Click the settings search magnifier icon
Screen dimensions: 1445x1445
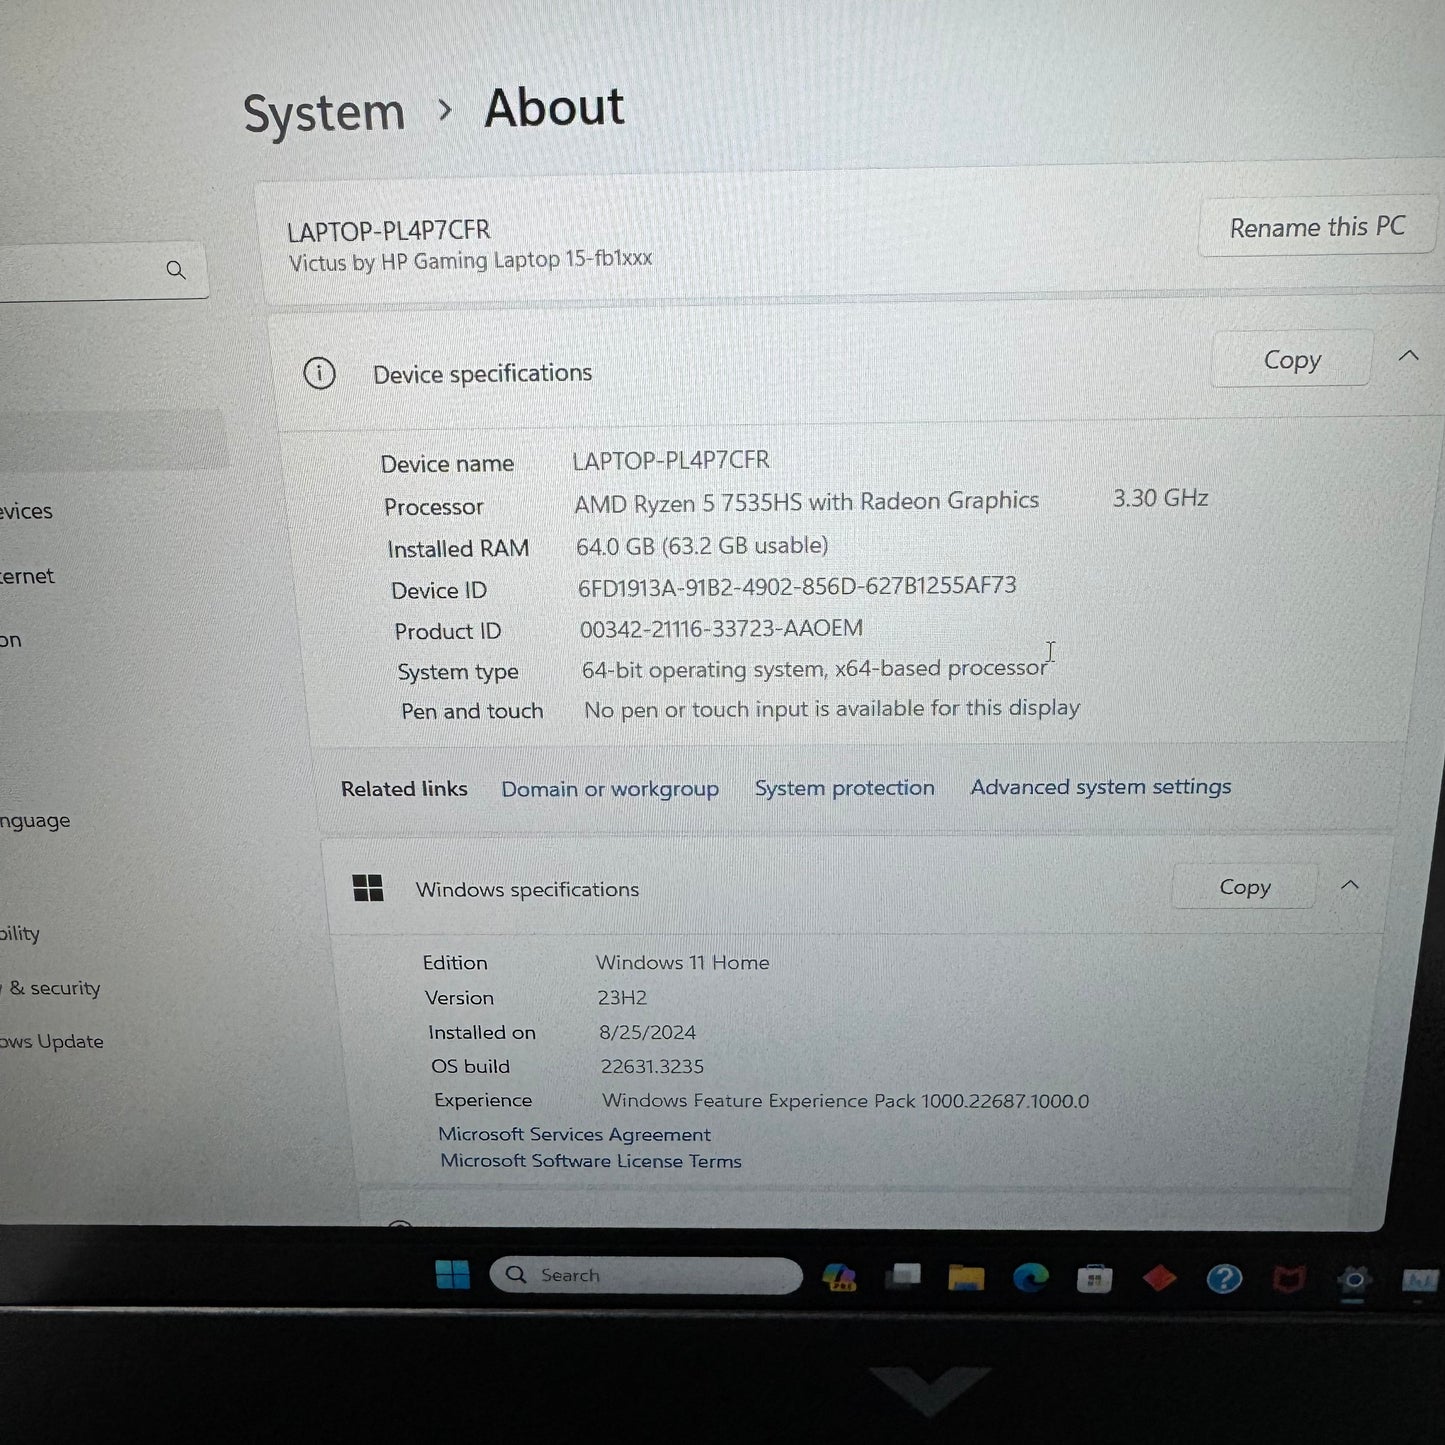click(x=176, y=270)
